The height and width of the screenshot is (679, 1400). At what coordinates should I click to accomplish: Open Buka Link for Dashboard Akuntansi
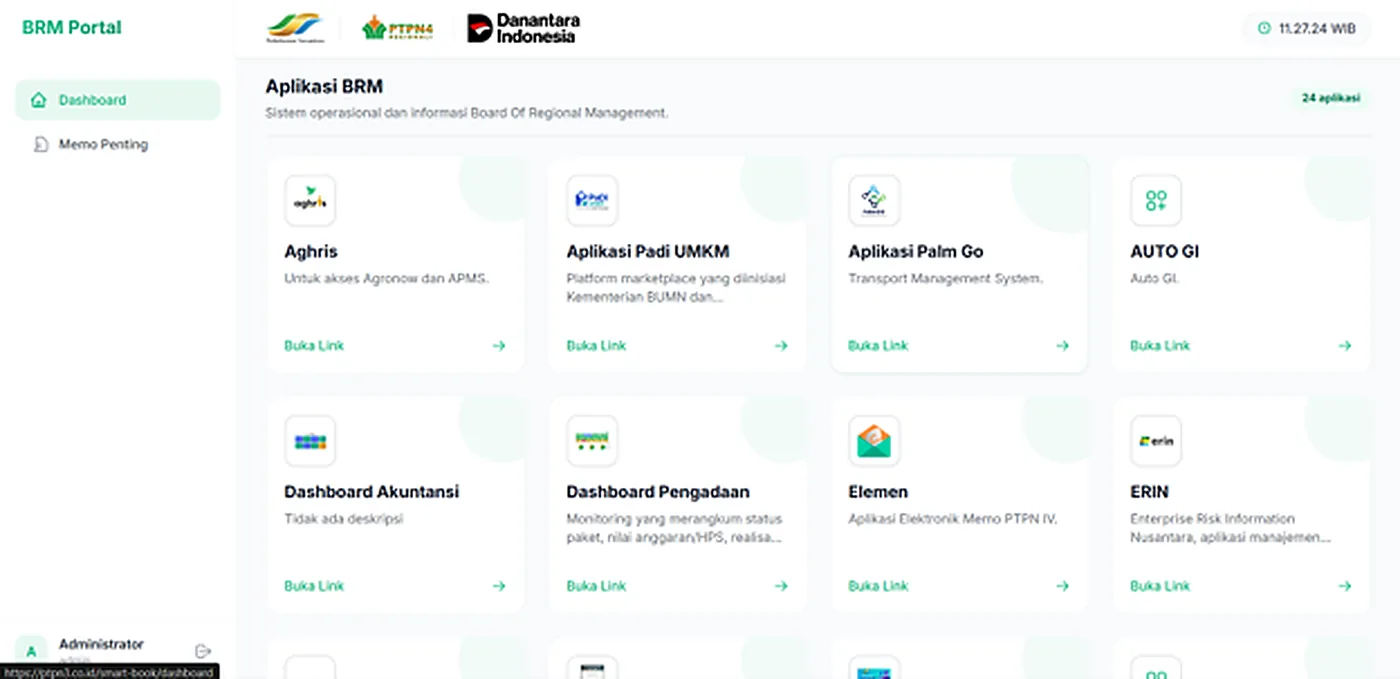coord(314,586)
